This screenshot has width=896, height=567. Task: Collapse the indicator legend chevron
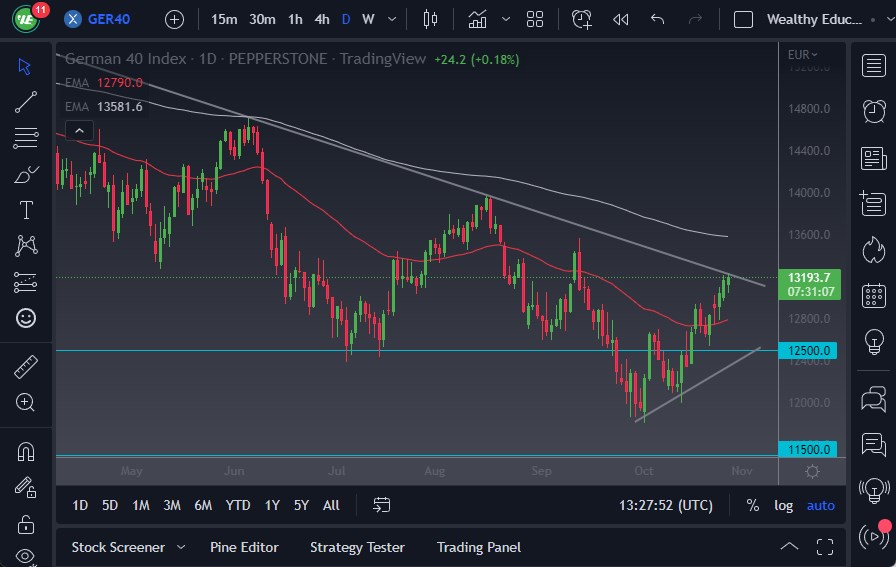pos(79,130)
